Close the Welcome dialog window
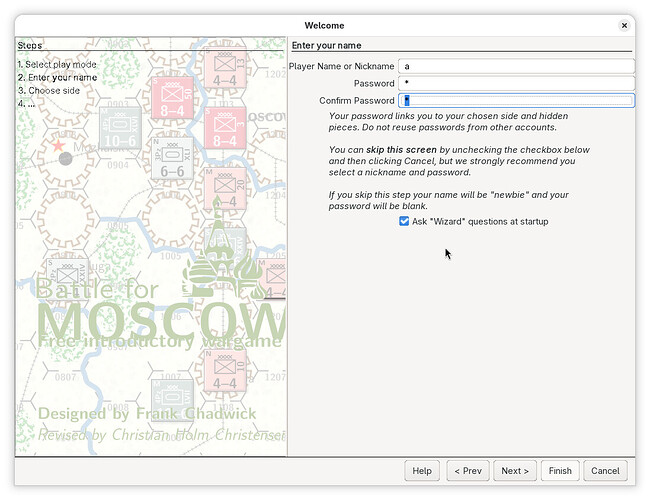The width and height of the screenshot is (649, 500). (x=624, y=25)
